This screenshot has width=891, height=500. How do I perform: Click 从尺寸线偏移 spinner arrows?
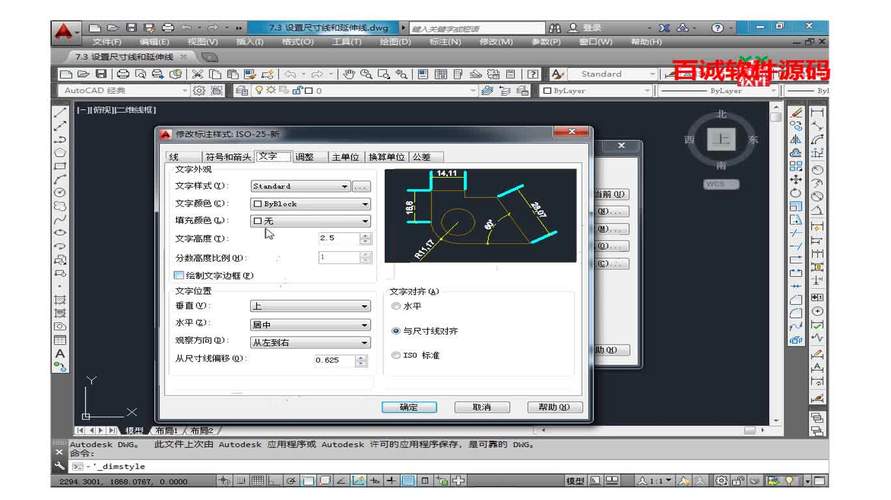coord(361,360)
